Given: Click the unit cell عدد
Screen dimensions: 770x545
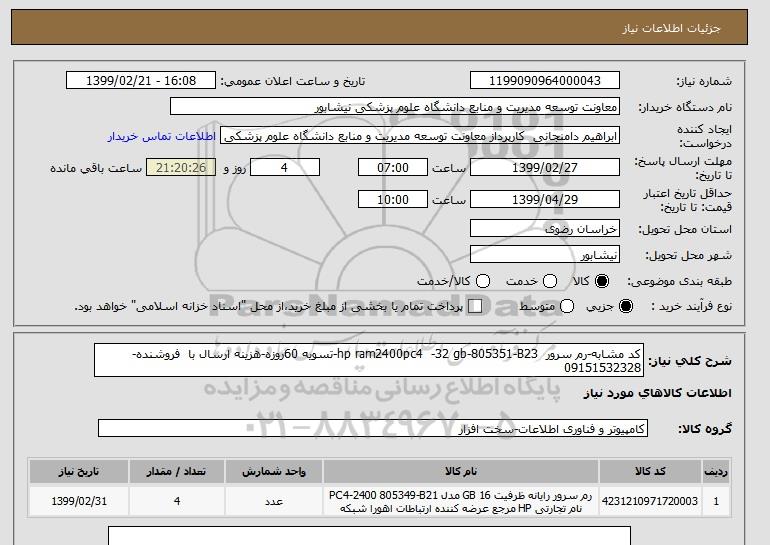Looking at the screenshot, I should [274, 501].
